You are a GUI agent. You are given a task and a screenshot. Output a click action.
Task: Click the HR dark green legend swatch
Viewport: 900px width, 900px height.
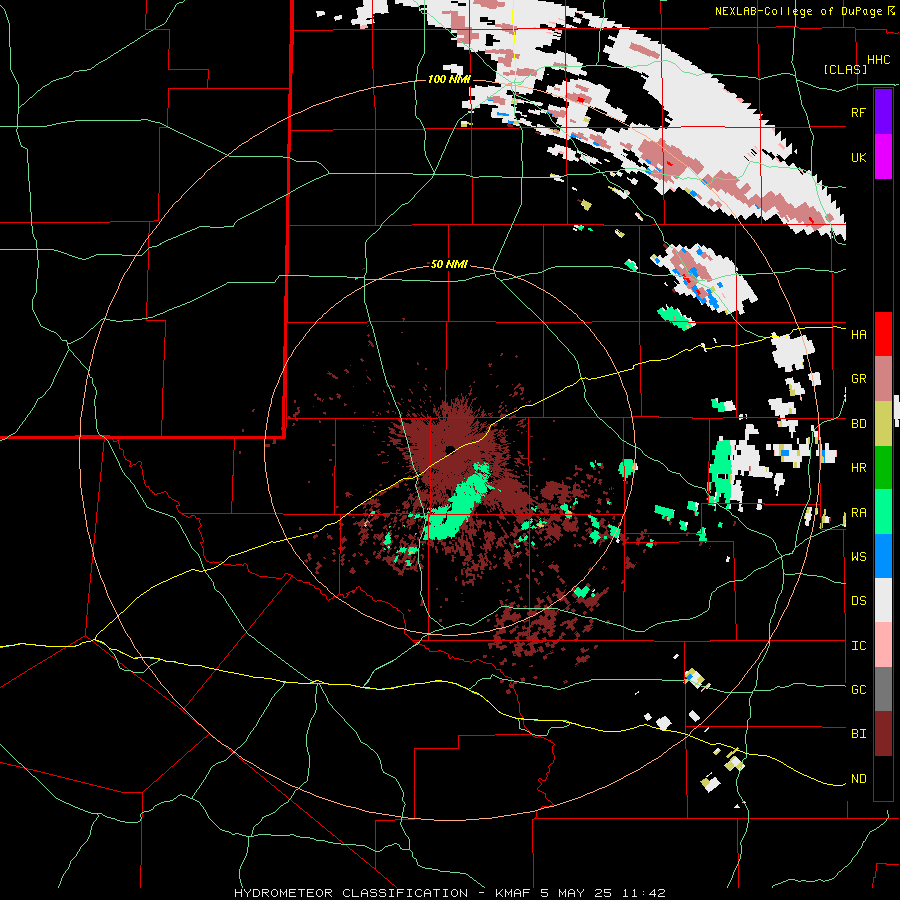click(883, 468)
